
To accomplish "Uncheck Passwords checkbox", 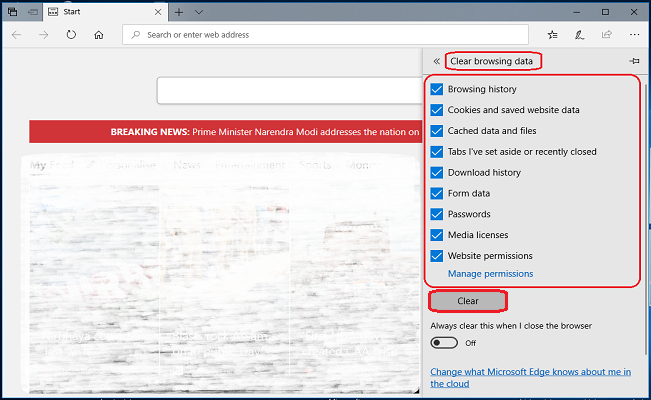I will click(x=437, y=214).
